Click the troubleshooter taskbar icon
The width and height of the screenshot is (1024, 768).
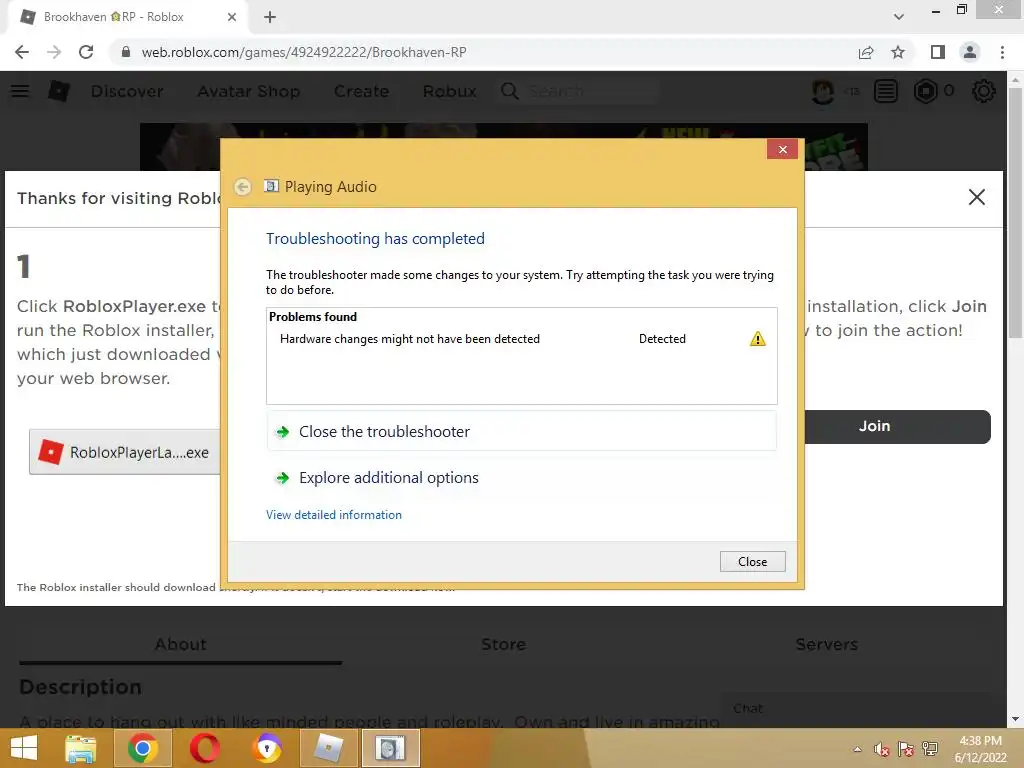(391, 748)
